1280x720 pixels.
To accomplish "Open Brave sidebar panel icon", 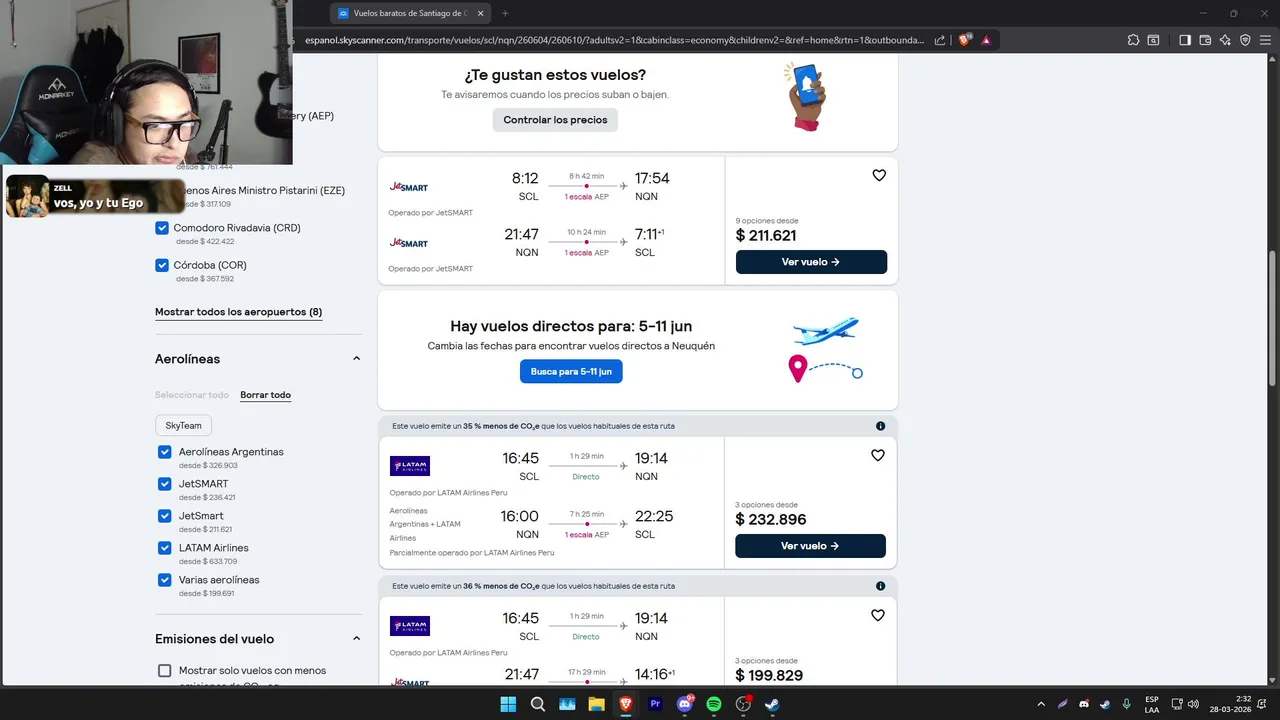I will 1185,40.
